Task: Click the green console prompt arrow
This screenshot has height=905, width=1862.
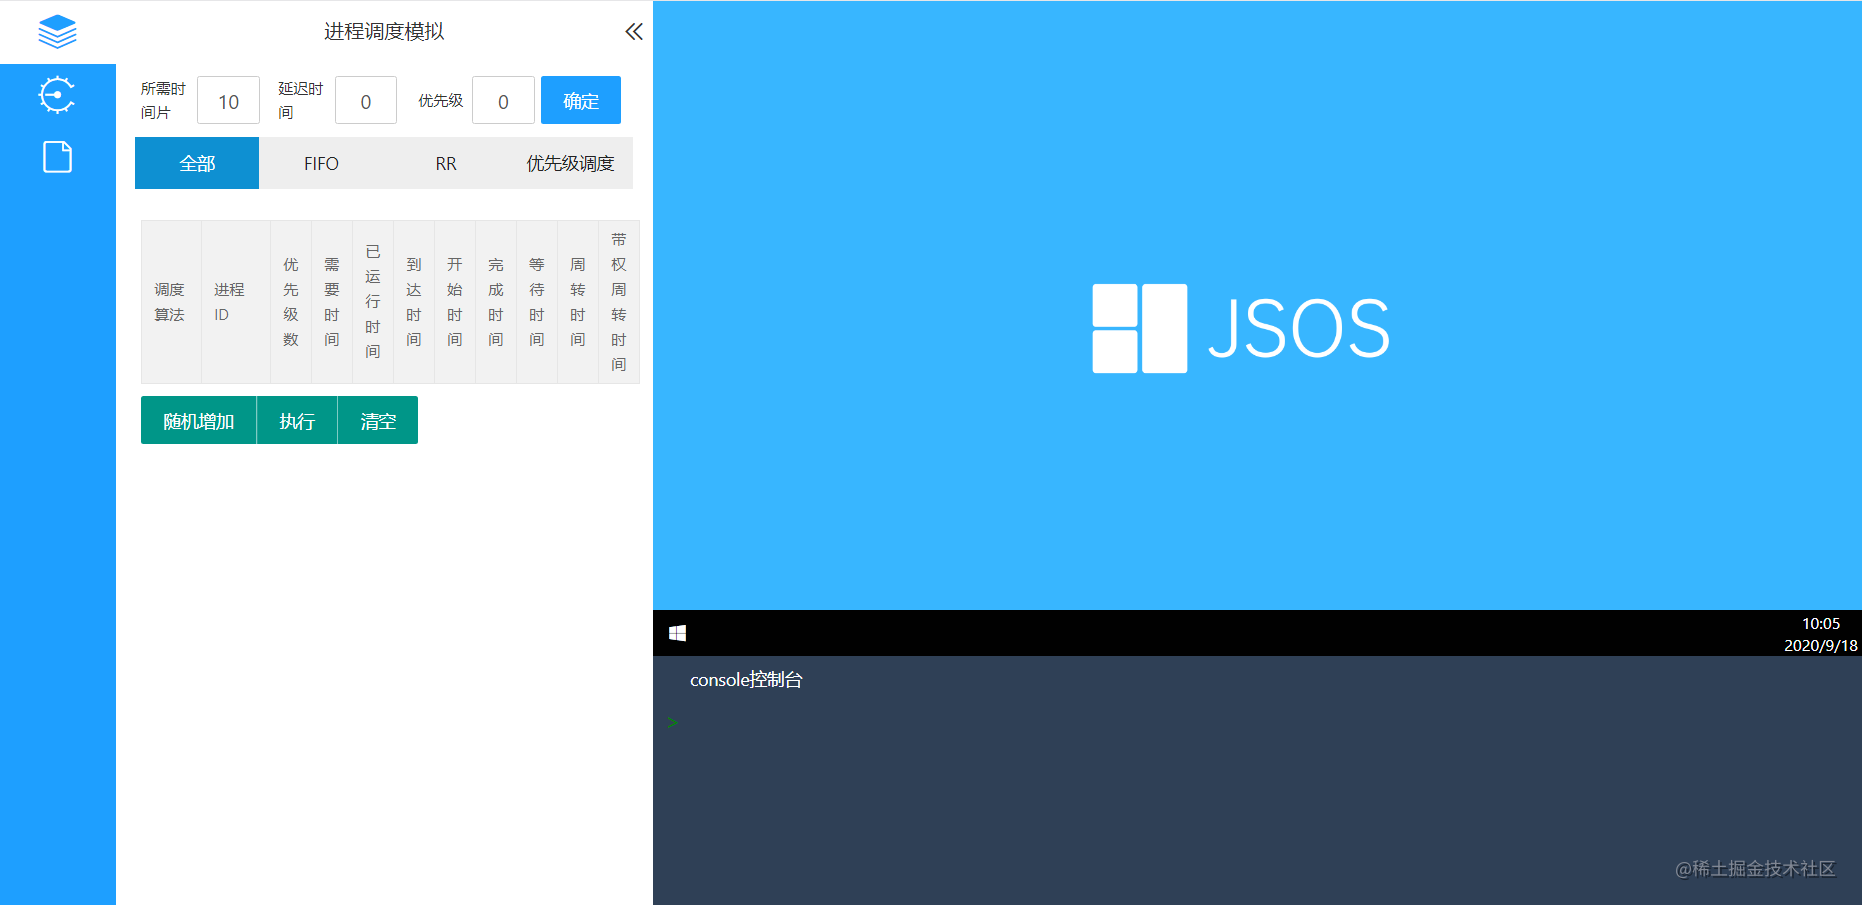Action: [x=672, y=722]
